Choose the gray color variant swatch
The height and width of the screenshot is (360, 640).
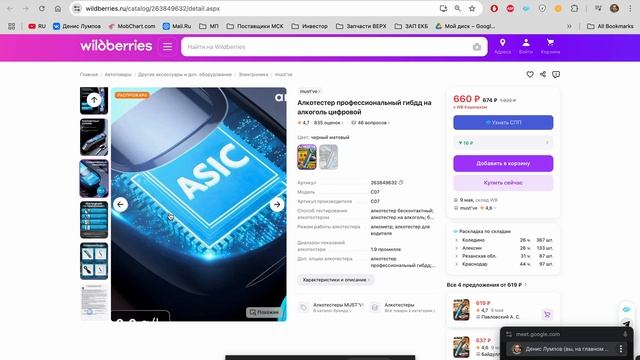pyautogui.click(x=329, y=157)
